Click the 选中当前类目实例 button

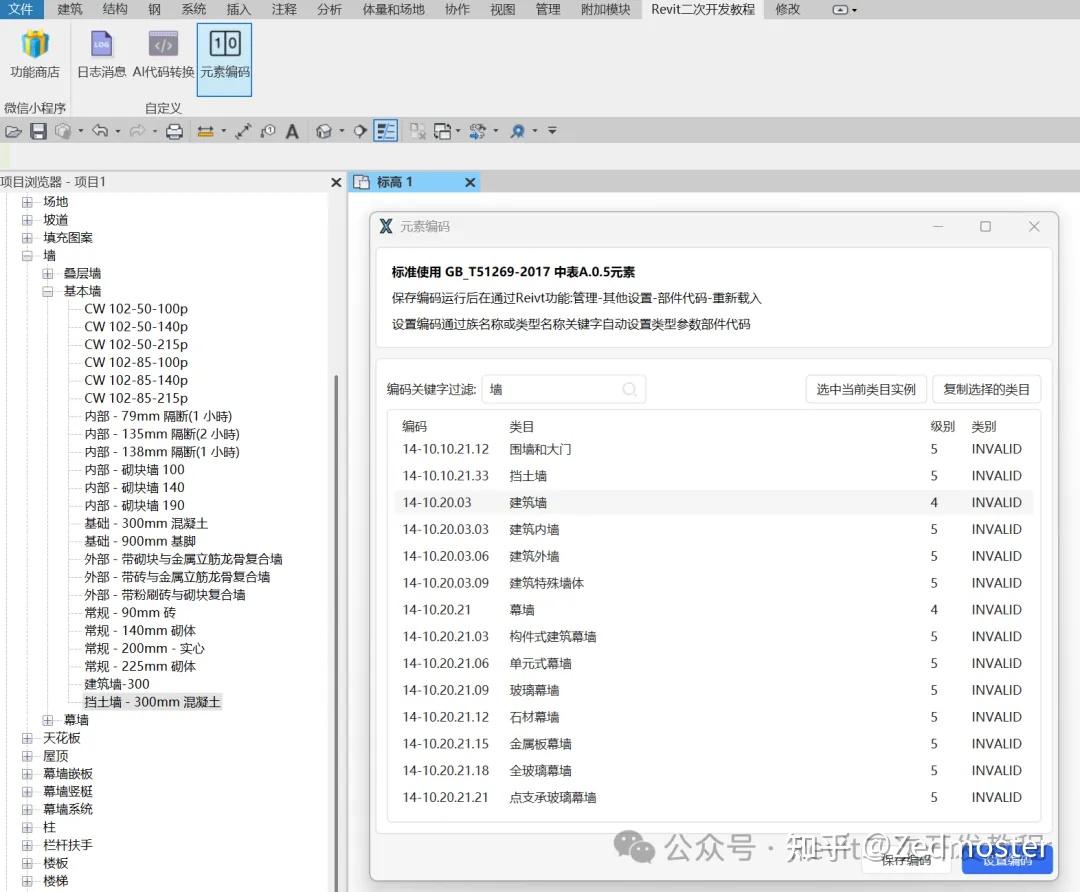[866, 389]
